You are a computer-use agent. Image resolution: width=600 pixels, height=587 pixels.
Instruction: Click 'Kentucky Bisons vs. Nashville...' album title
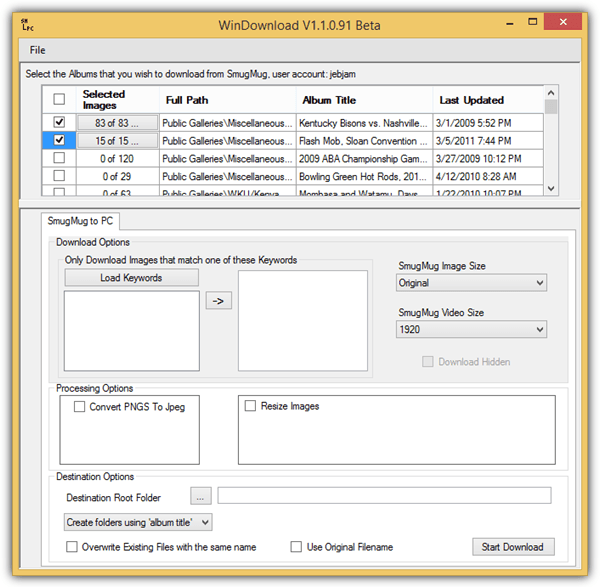point(364,123)
